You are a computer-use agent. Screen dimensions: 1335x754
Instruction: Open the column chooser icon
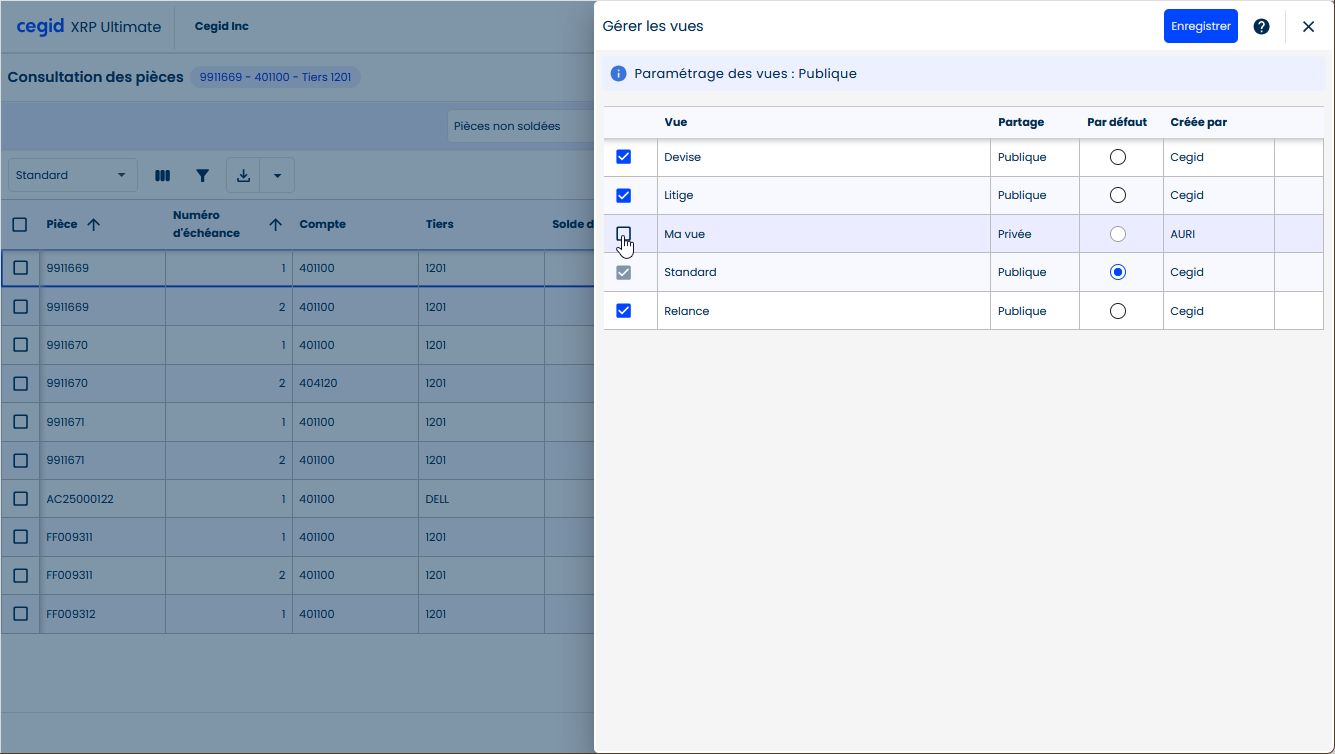[163, 176]
